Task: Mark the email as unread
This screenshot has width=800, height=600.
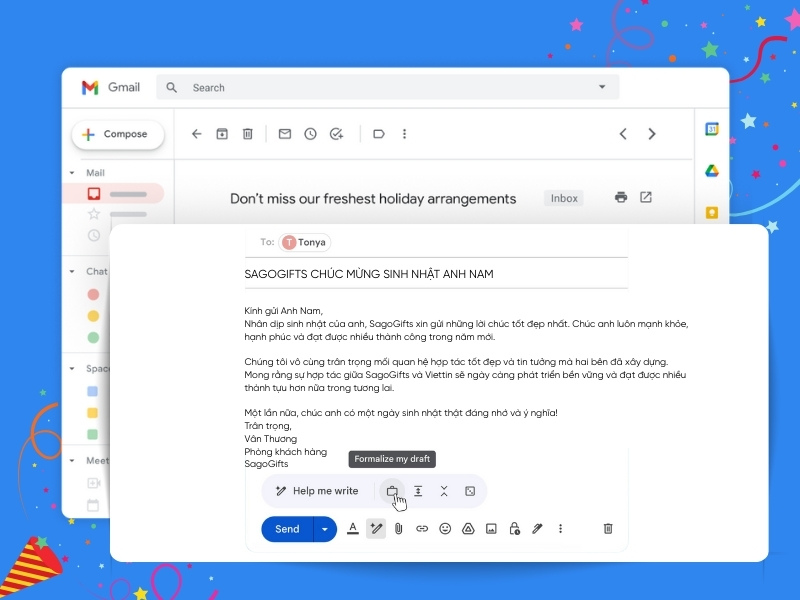Action: point(285,134)
